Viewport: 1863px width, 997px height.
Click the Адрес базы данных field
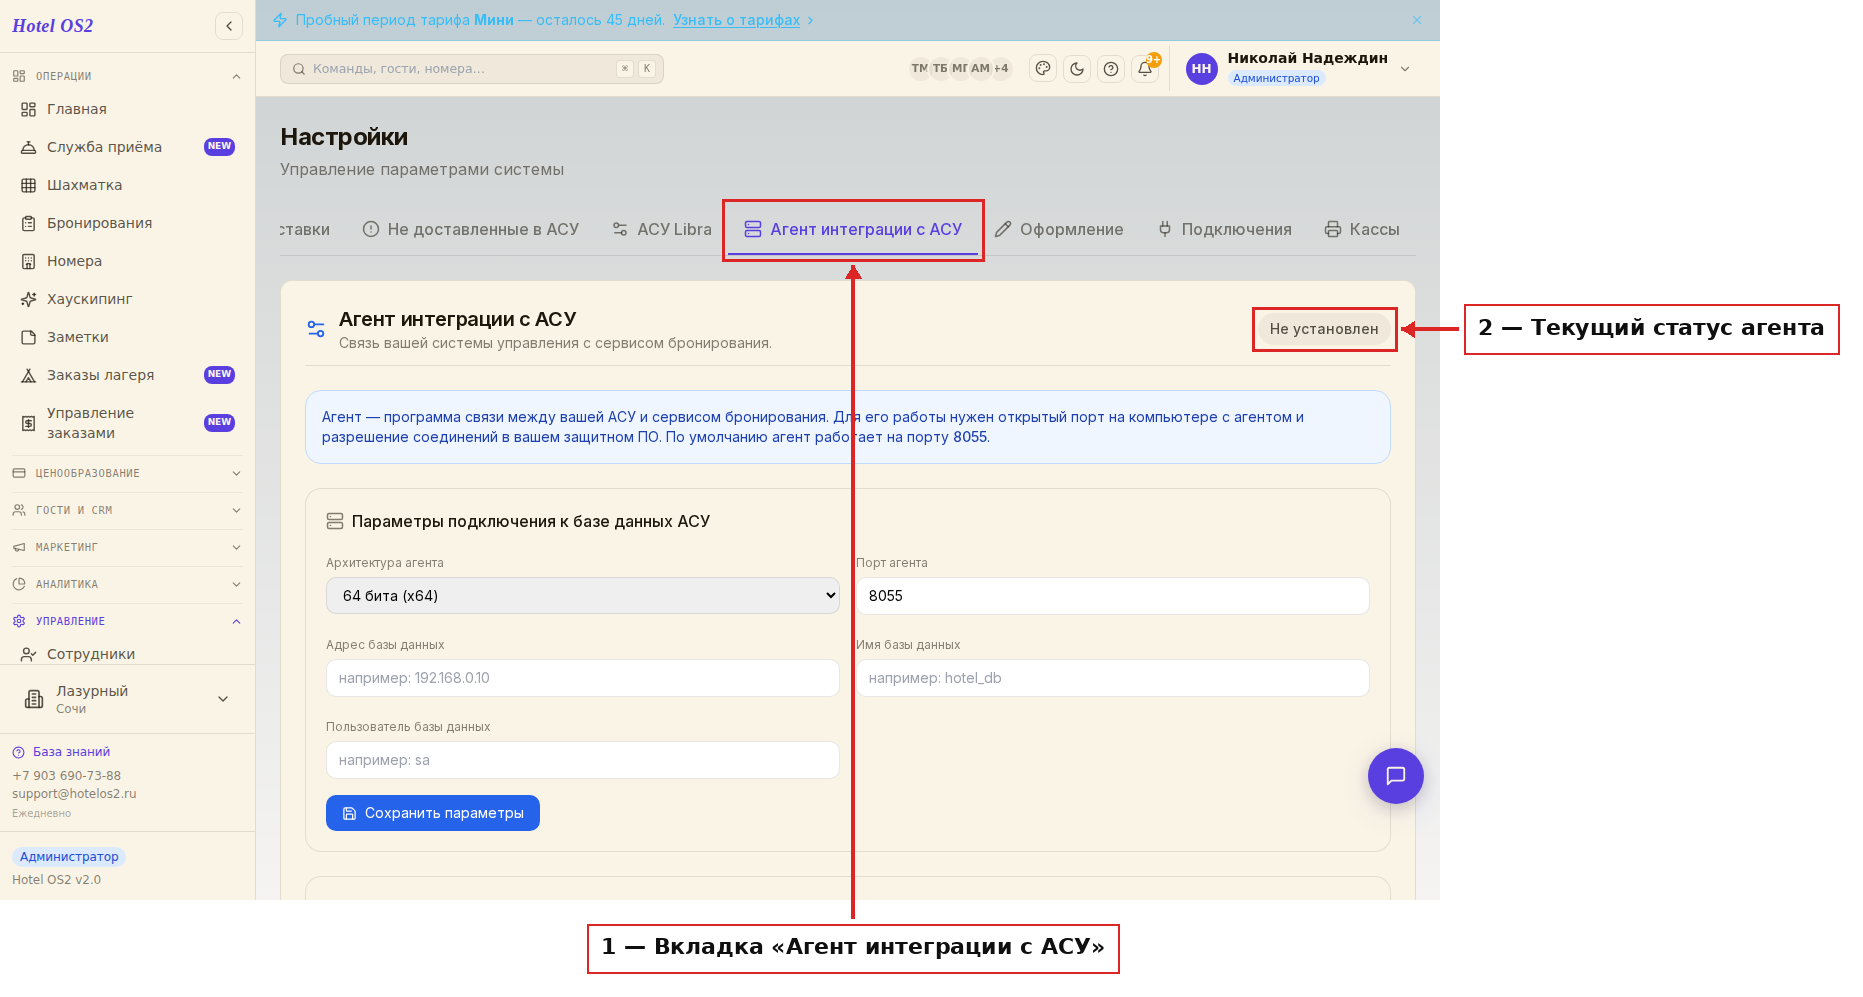tap(582, 678)
